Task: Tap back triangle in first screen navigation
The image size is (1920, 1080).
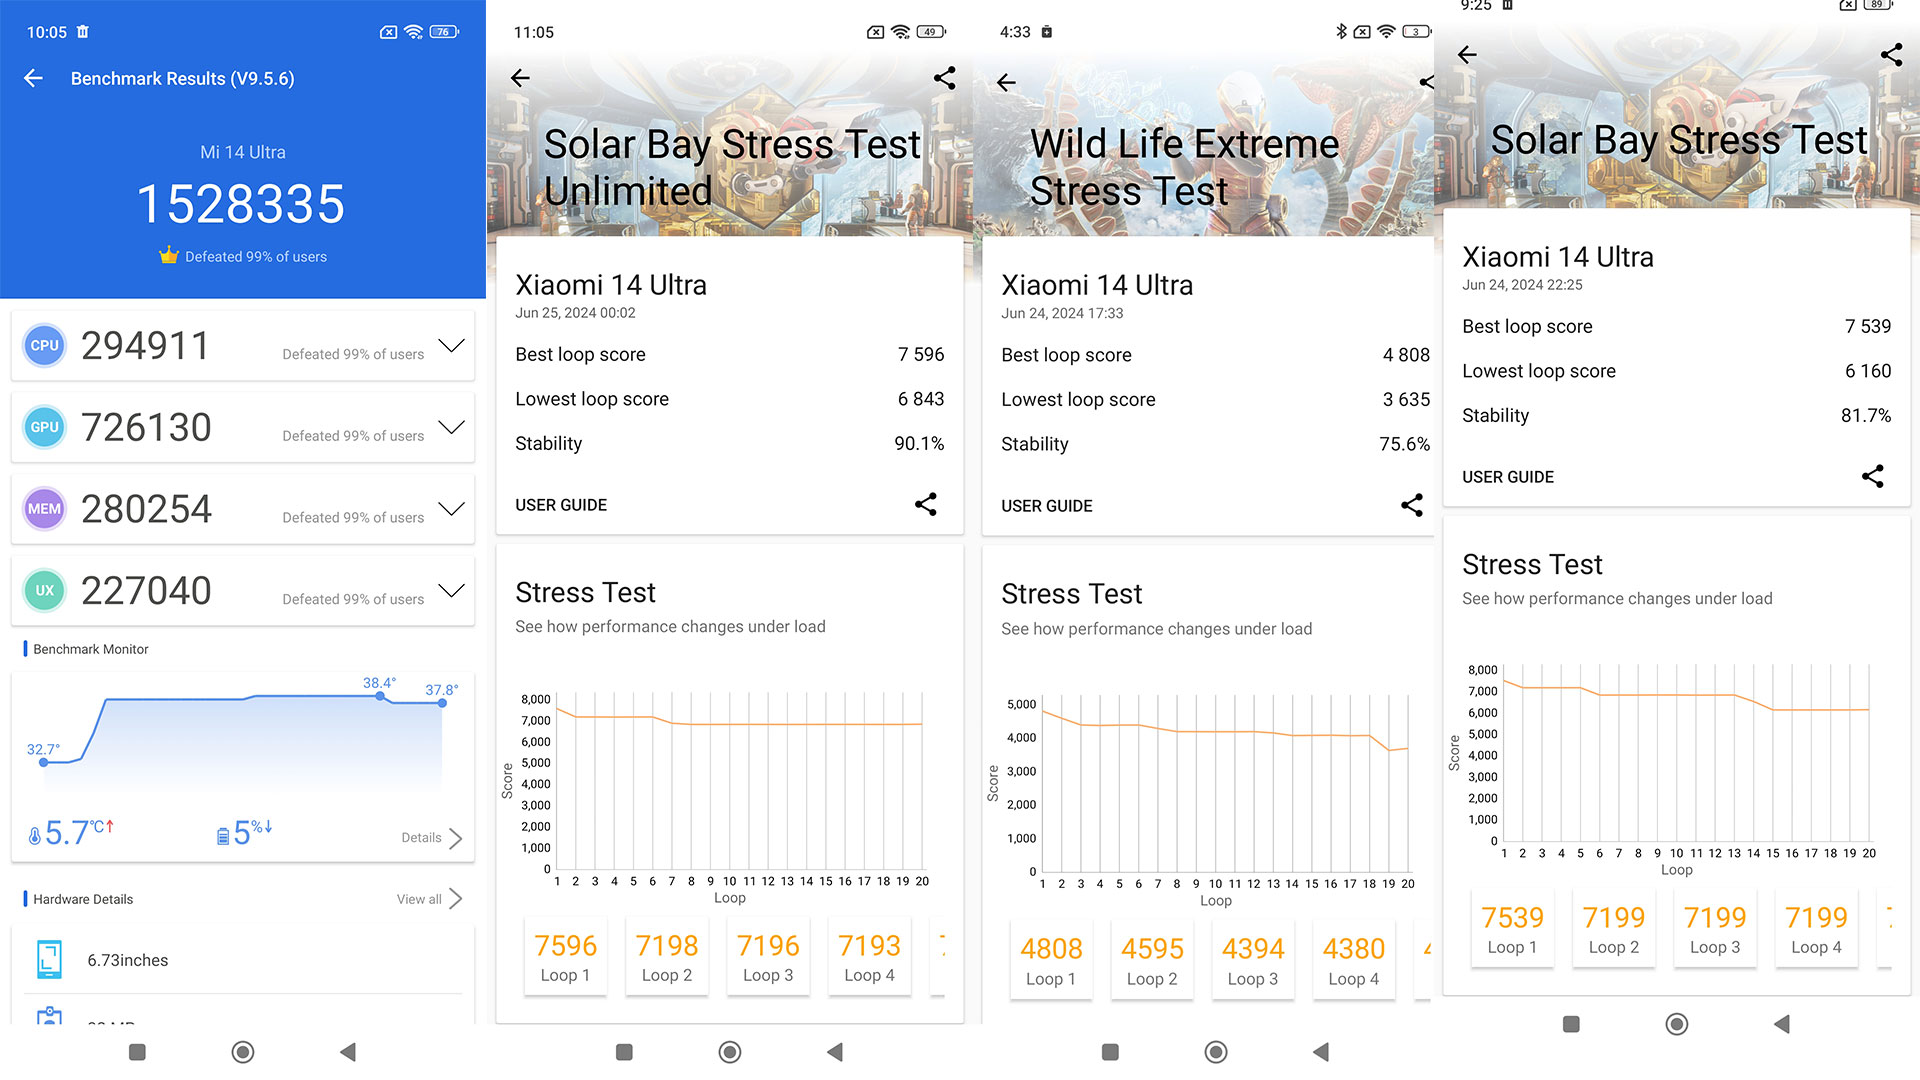Action: [x=347, y=1052]
